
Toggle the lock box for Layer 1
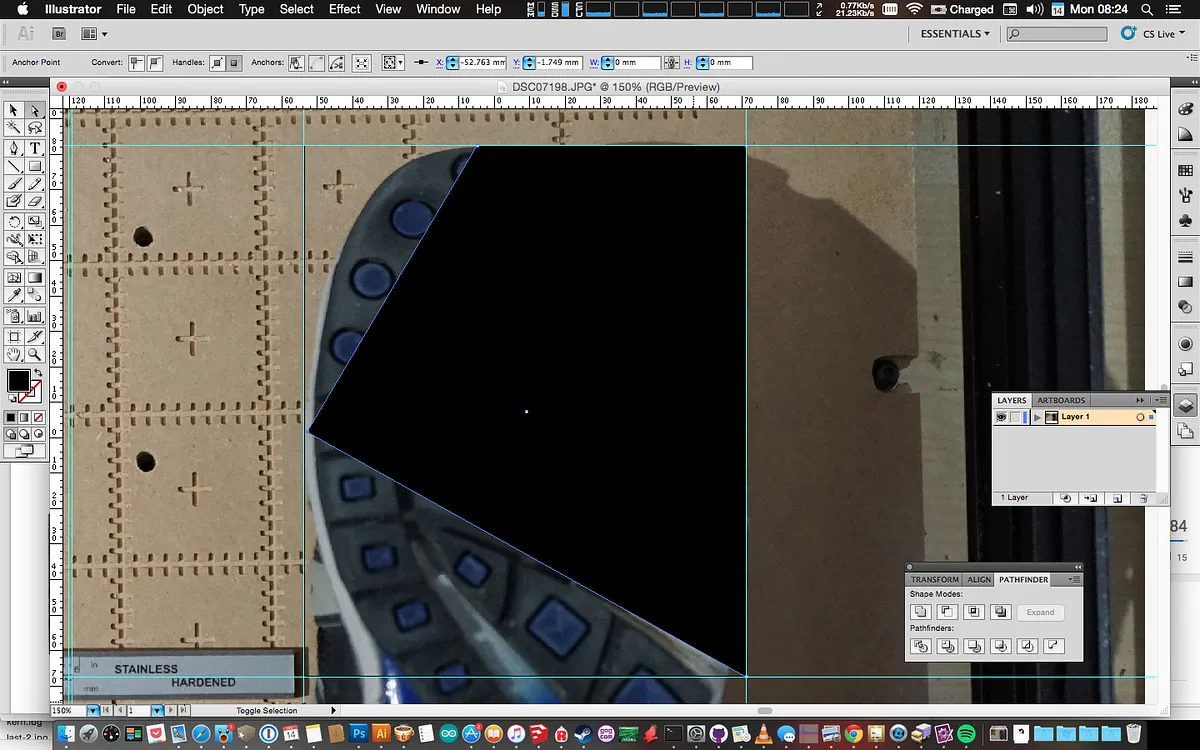coord(1015,417)
